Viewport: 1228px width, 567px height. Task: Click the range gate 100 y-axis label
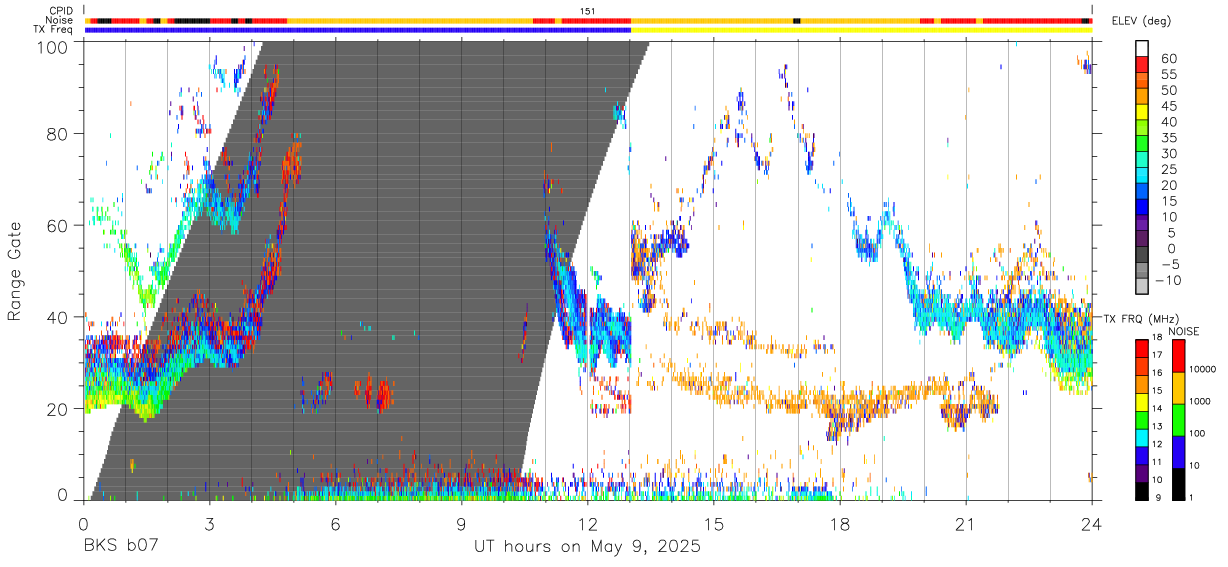55,47
